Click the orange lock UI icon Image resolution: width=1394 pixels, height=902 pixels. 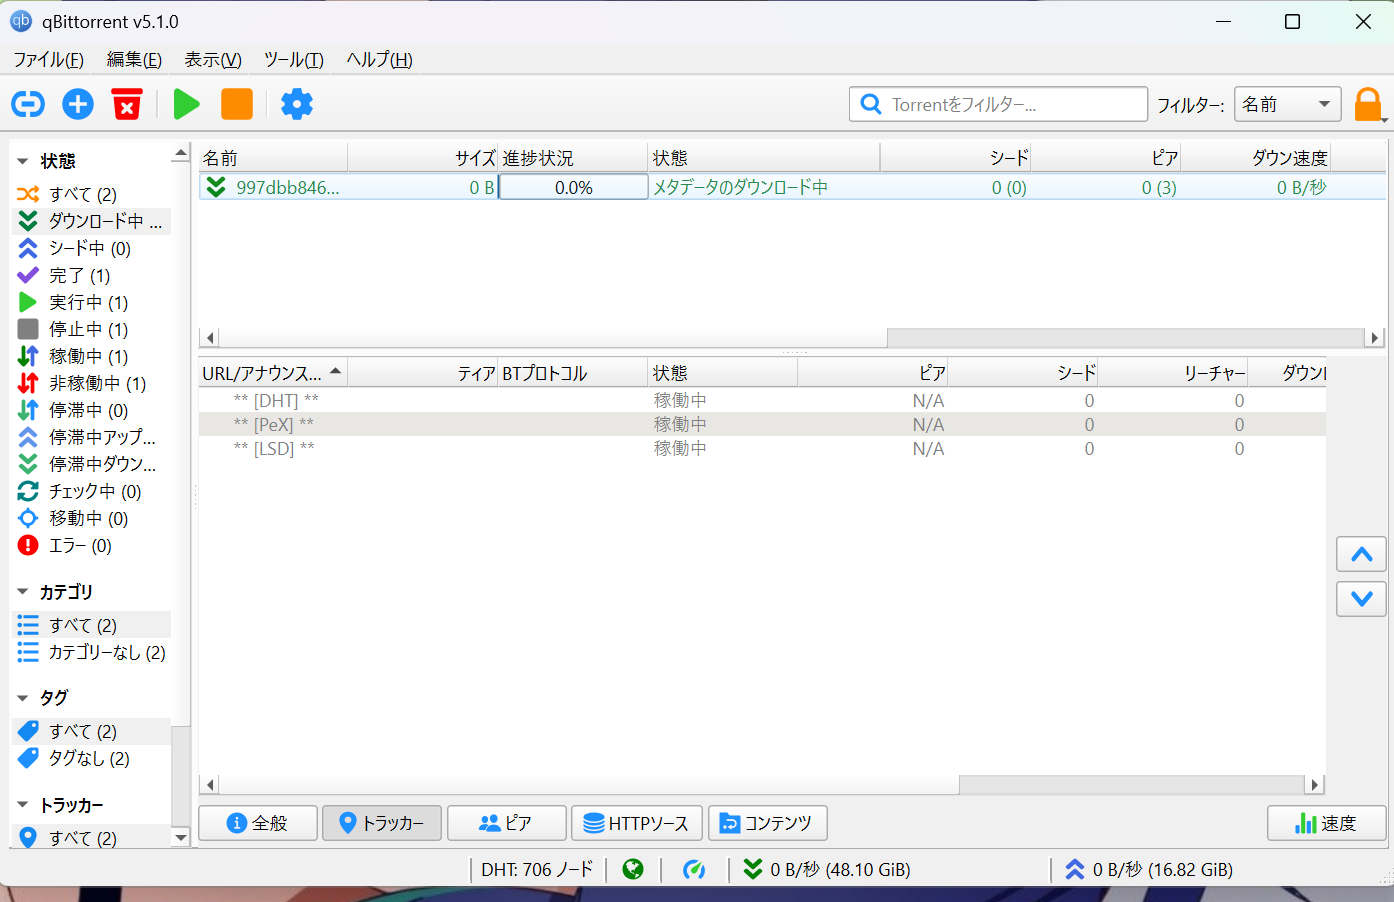click(1367, 104)
